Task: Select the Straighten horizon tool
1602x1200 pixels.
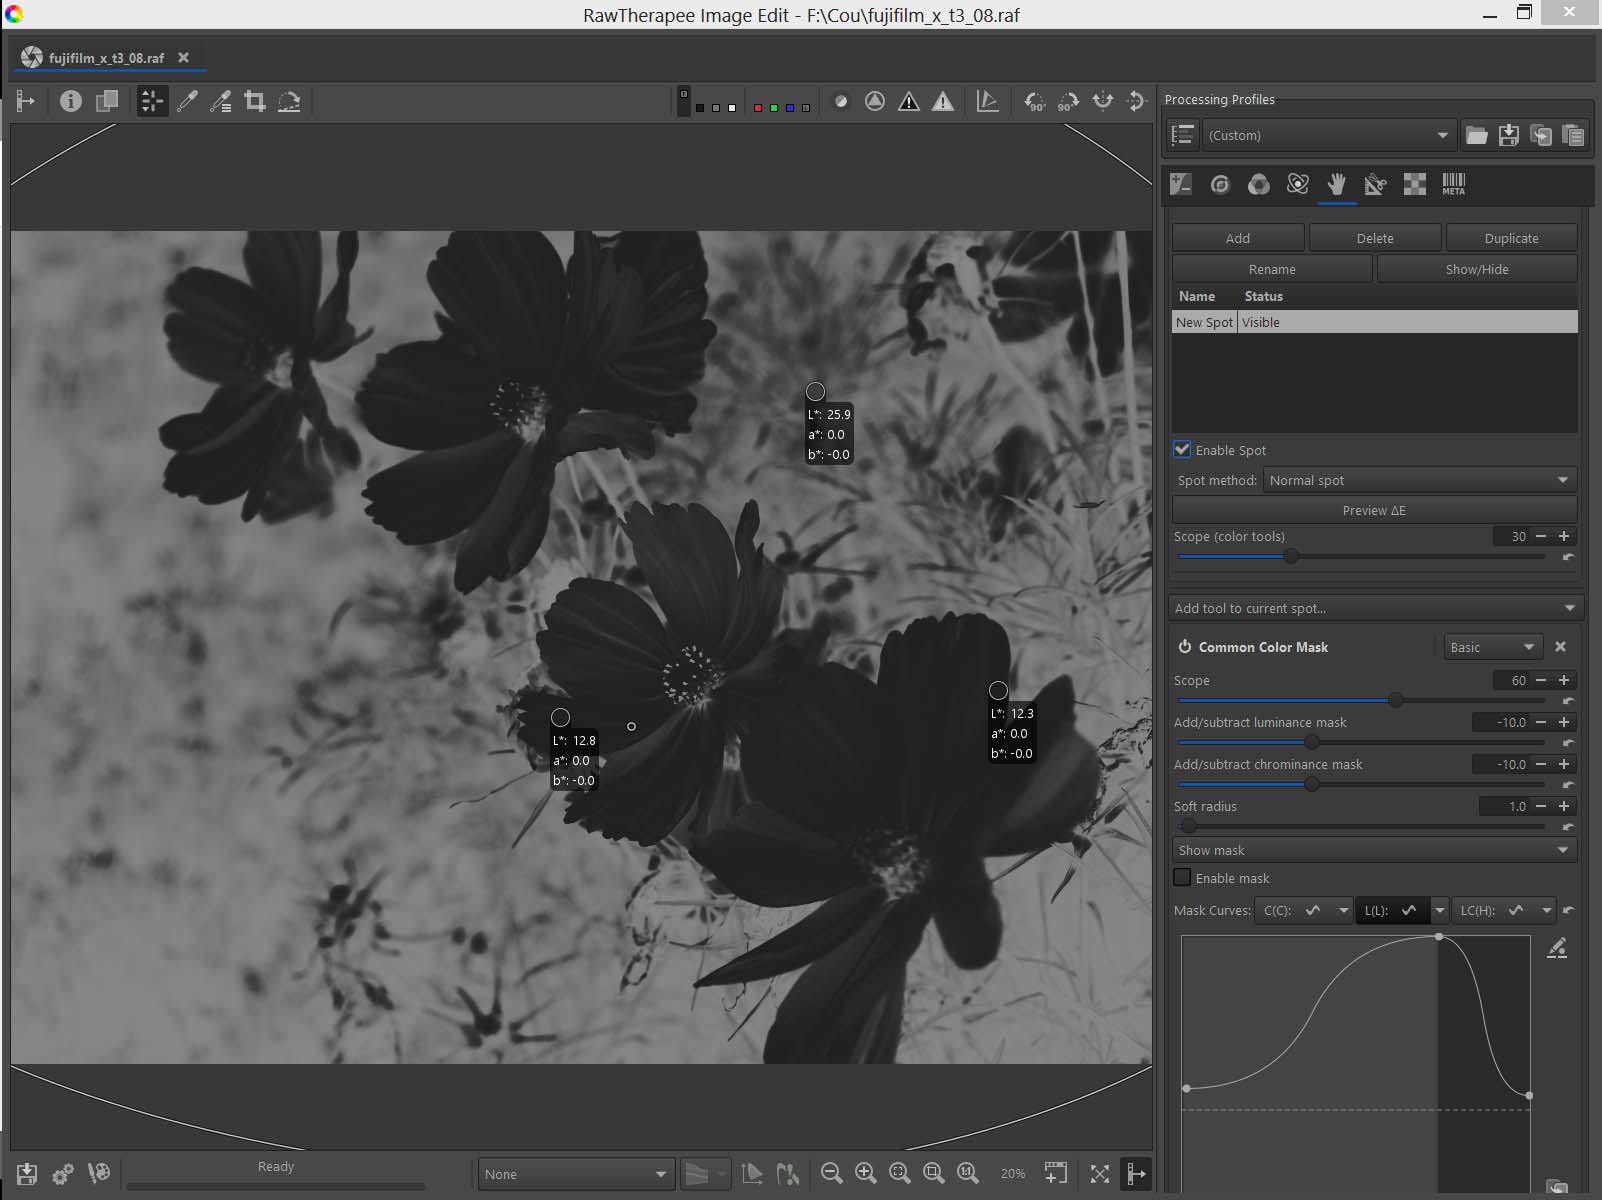Action: pyautogui.click(x=289, y=102)
